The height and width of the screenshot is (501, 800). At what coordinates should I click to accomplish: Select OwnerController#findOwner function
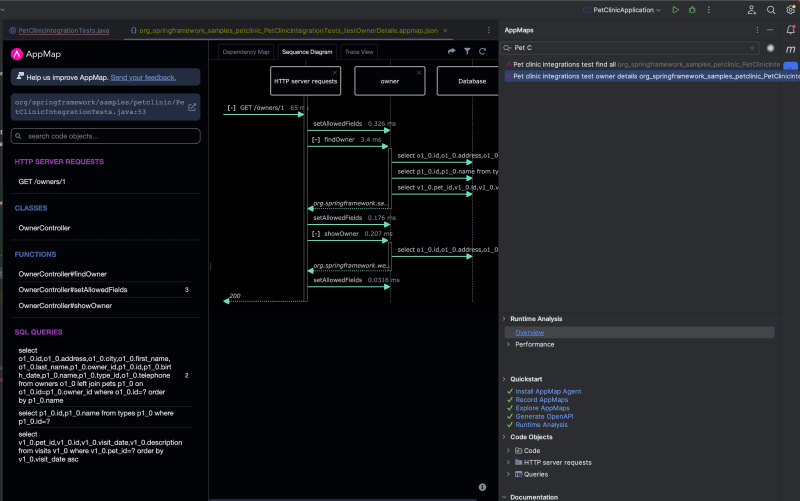[63, 274]
